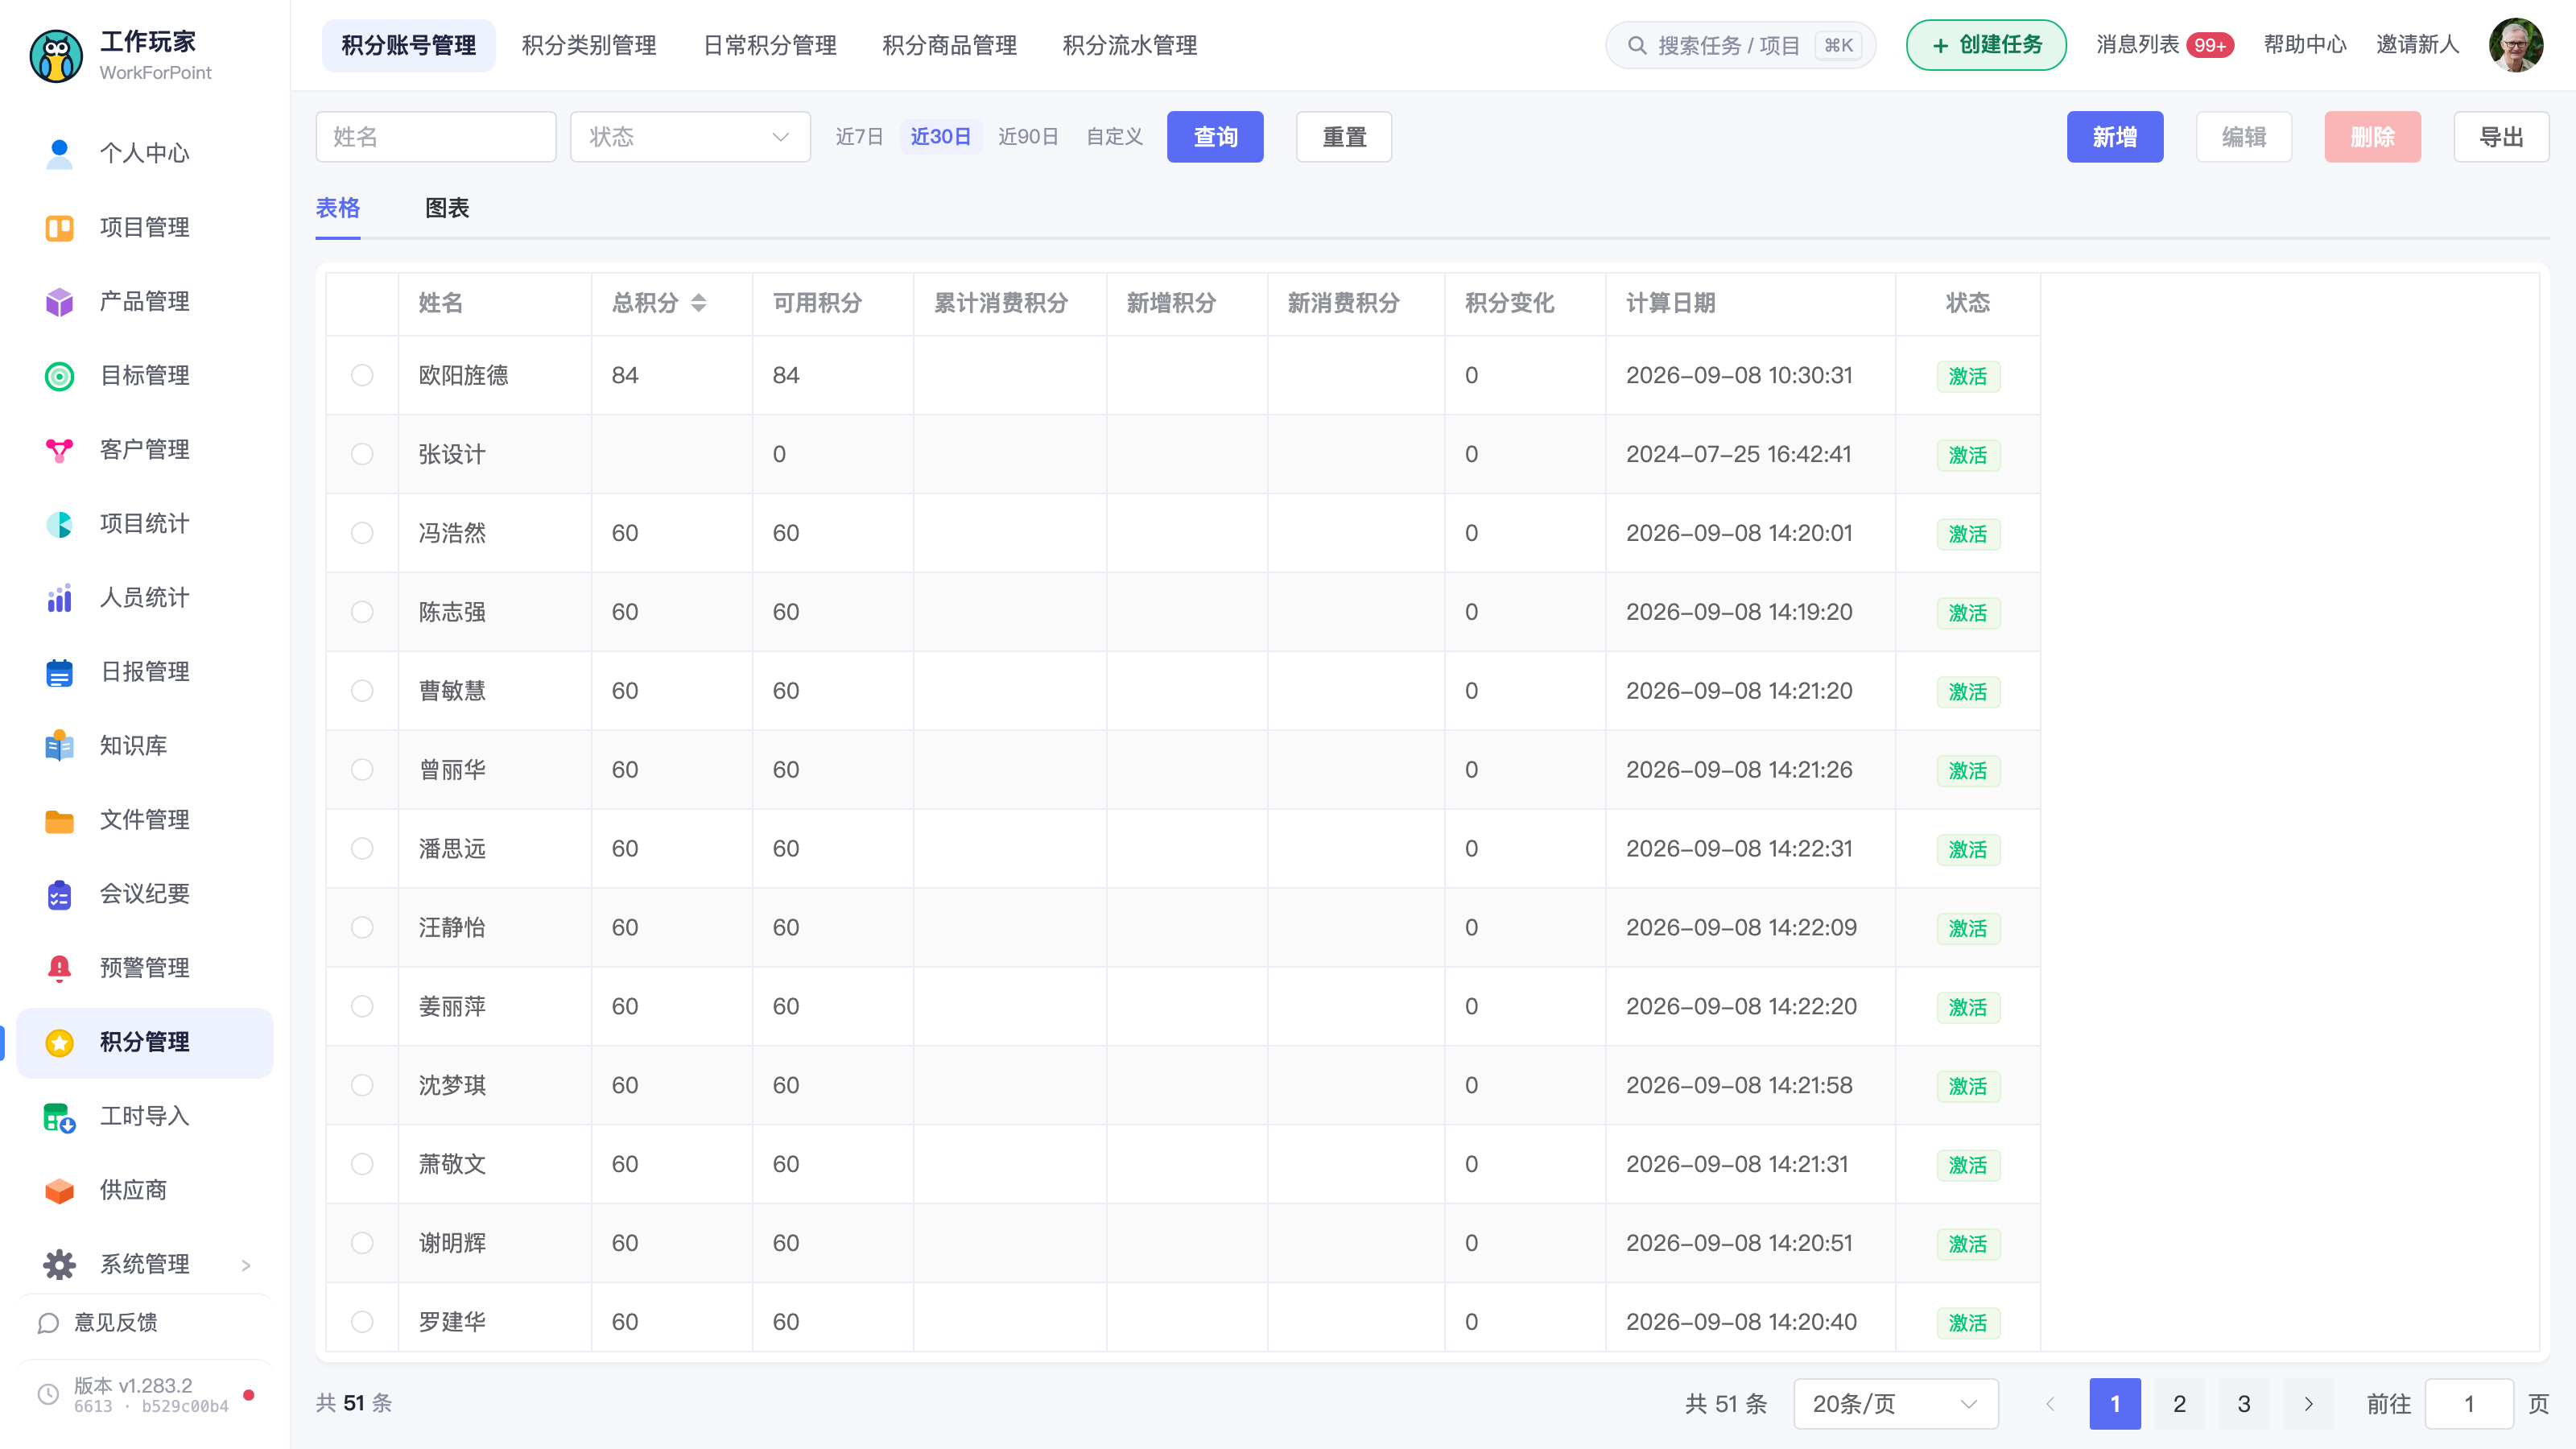Click the 姓名 input field
The image size is (2576, 1449).
[x=436, y=137]
